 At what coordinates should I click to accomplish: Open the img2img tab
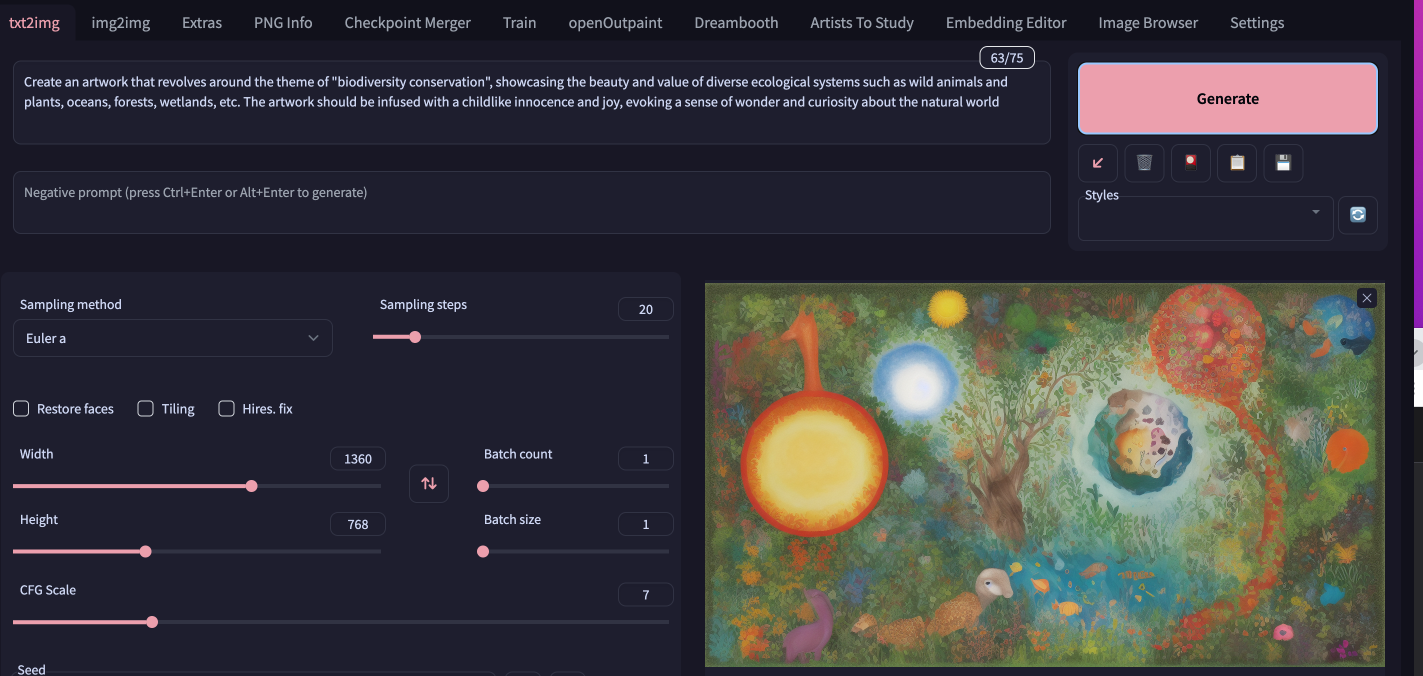[121, 22]
